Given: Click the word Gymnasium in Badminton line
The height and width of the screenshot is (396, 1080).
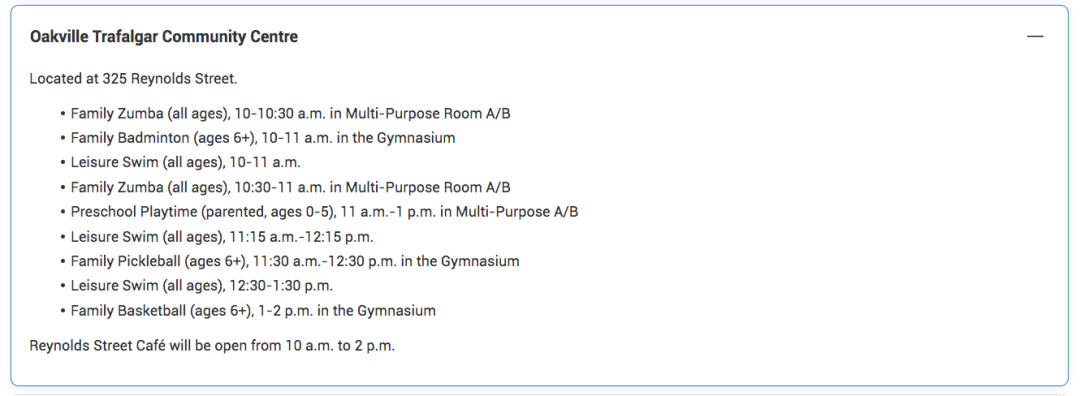Looking at the screenshot, I should [416, 138].
